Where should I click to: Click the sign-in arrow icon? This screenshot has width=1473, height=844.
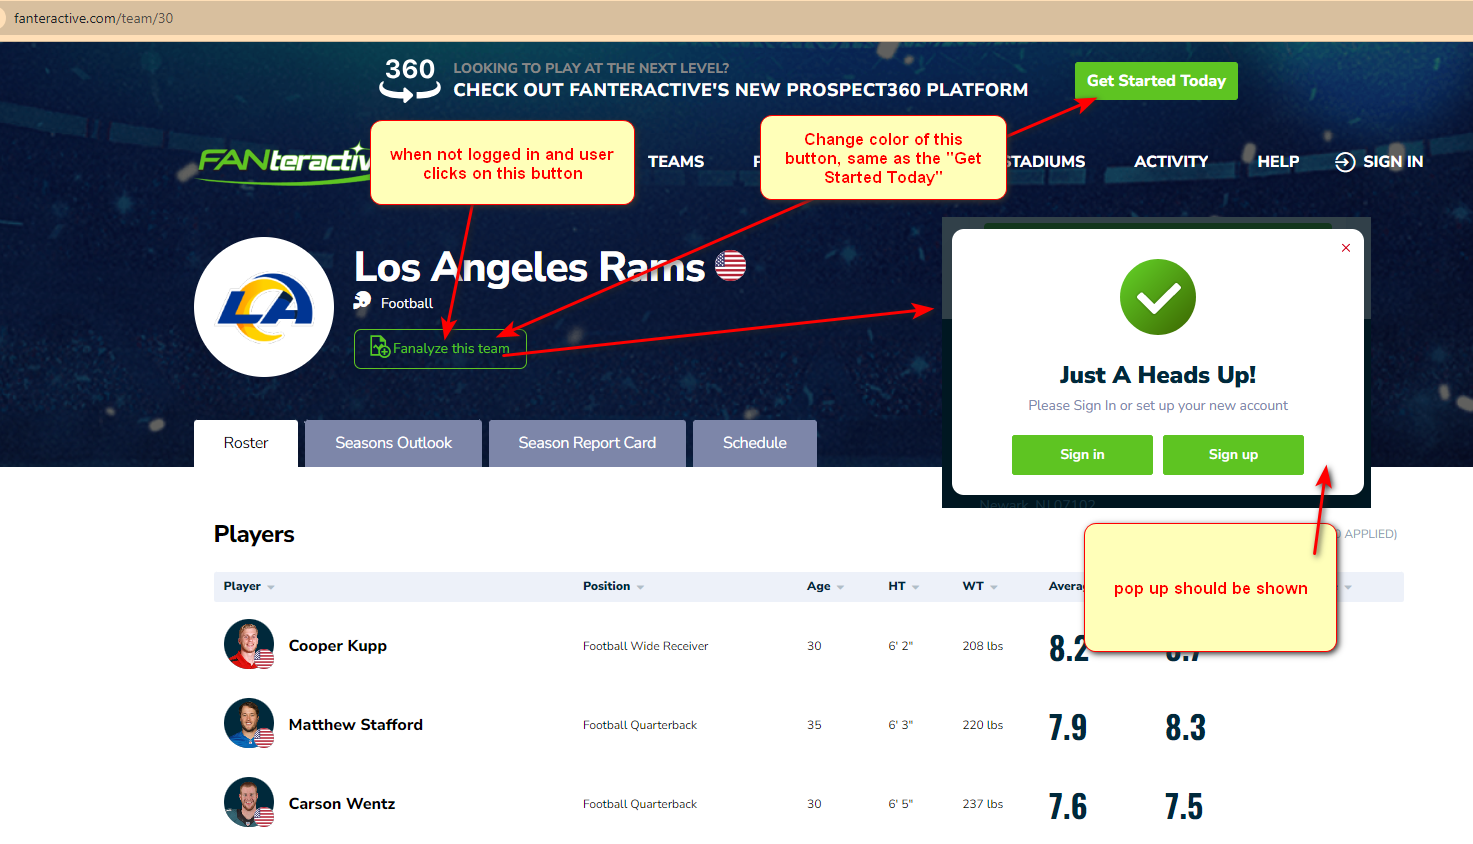click(x=1345, y=162)
